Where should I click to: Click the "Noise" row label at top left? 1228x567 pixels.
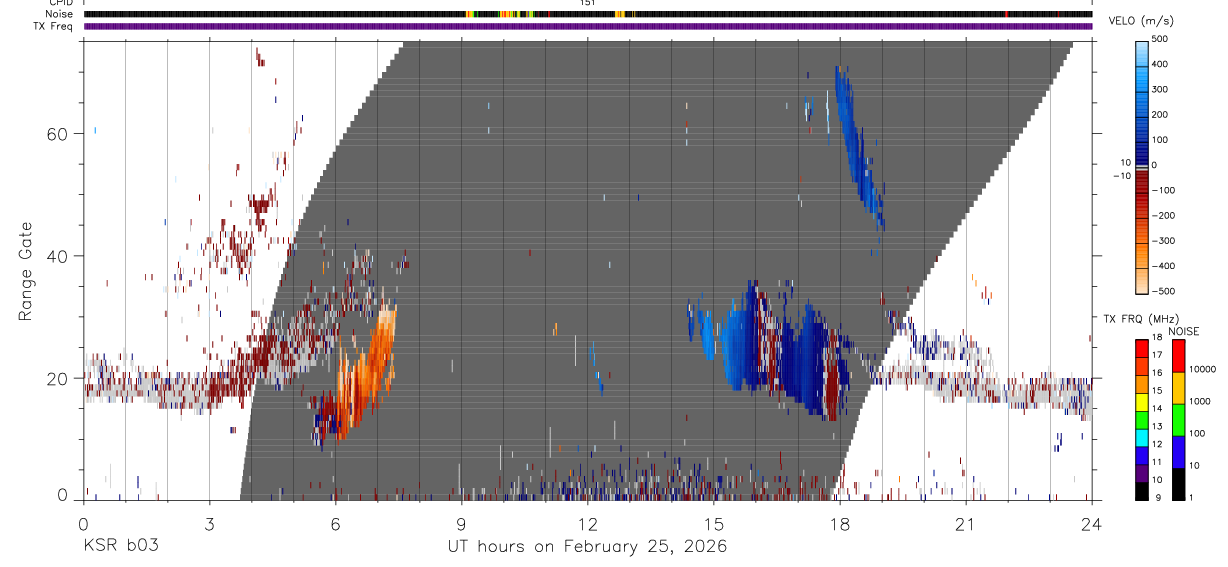click(x=61, y=14)
